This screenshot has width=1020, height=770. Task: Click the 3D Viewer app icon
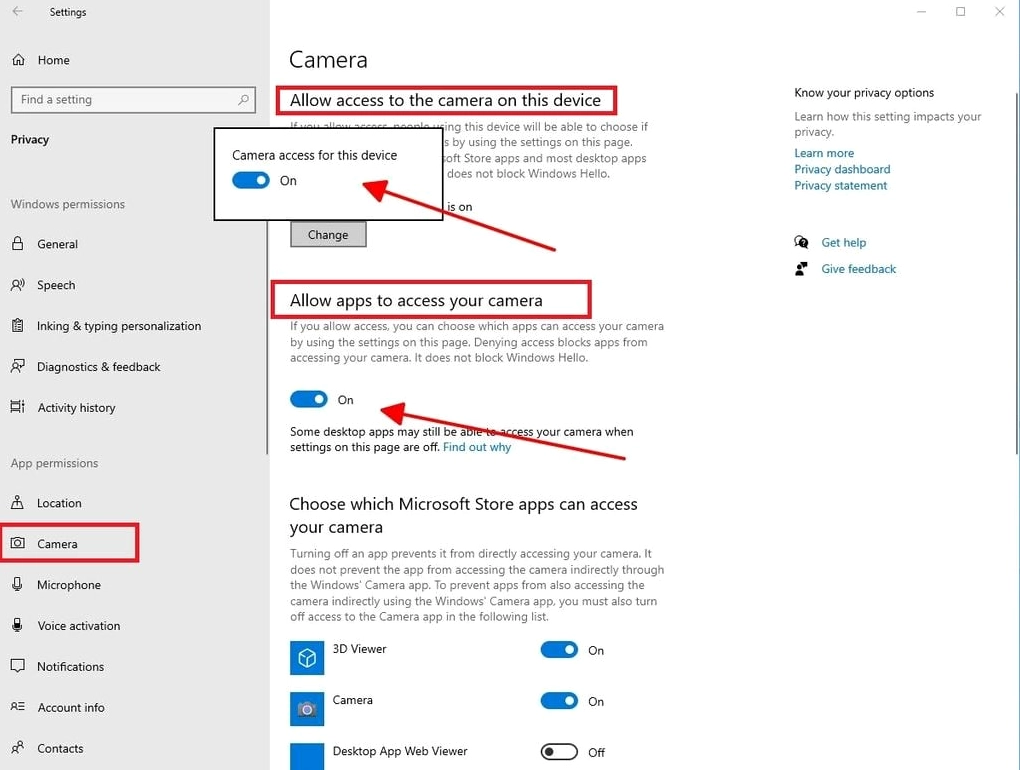[307, 658]
